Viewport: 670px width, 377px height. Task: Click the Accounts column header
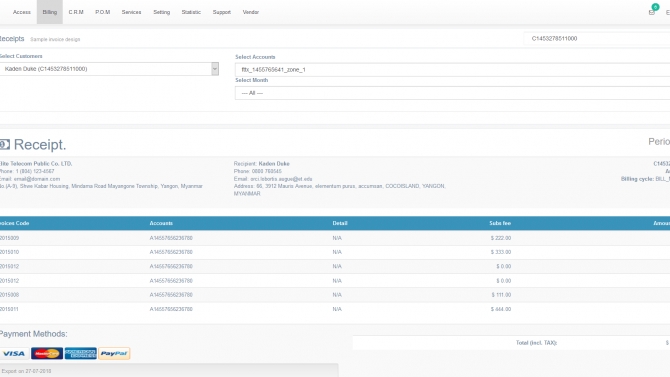tap(161, 223)
